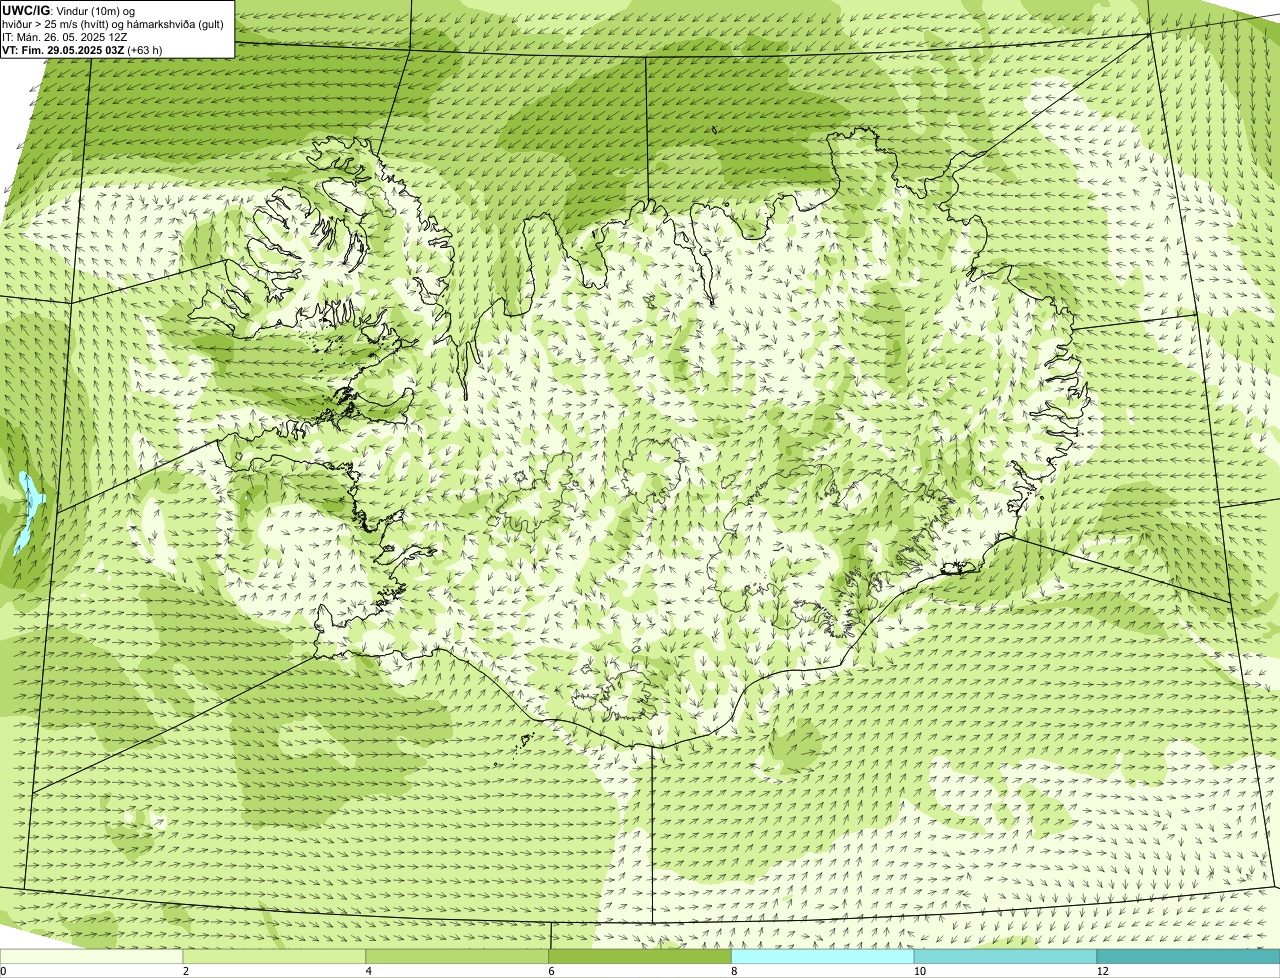Click the scale label "6"

click(551, 971)
